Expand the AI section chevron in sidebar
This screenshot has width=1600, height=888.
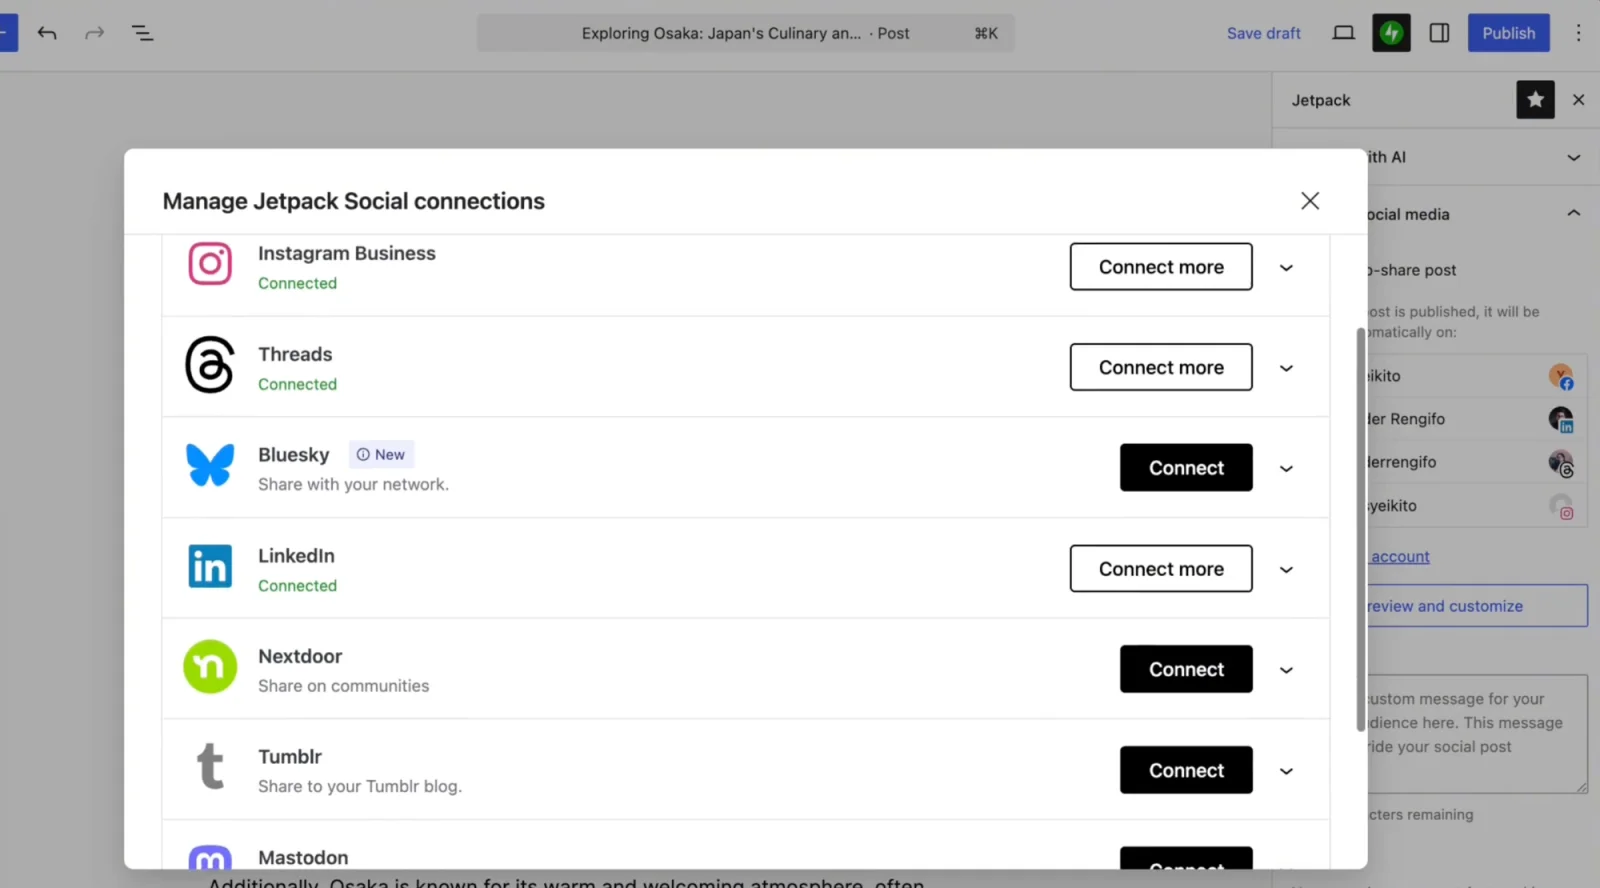1573,158
